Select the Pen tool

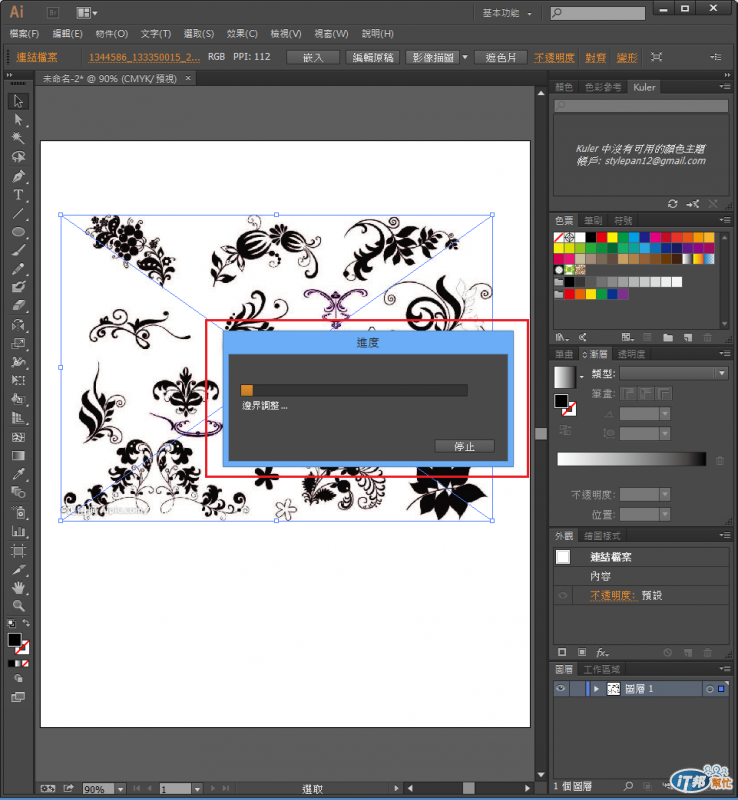18,177
